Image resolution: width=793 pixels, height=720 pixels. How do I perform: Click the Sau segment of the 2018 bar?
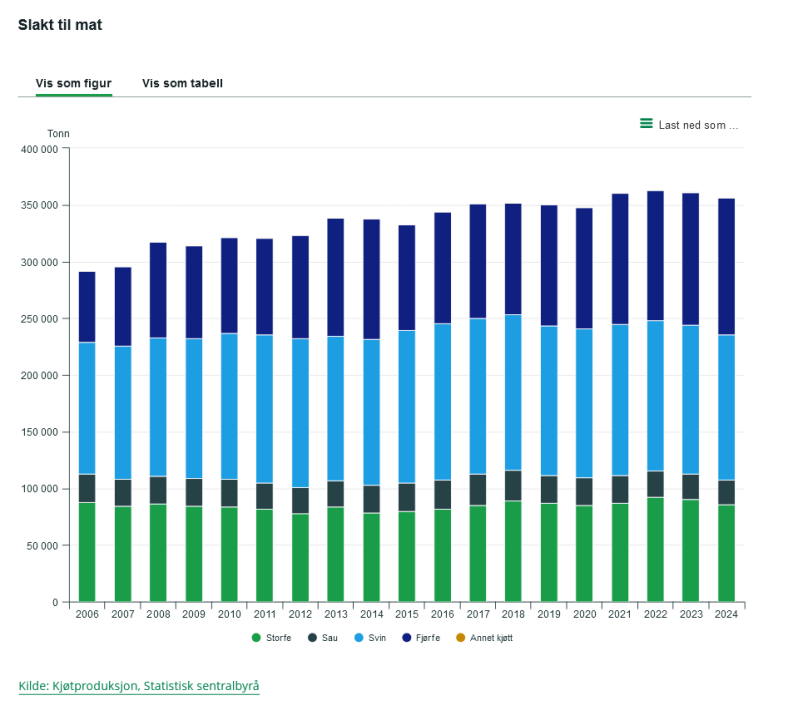tap(513, 486)
